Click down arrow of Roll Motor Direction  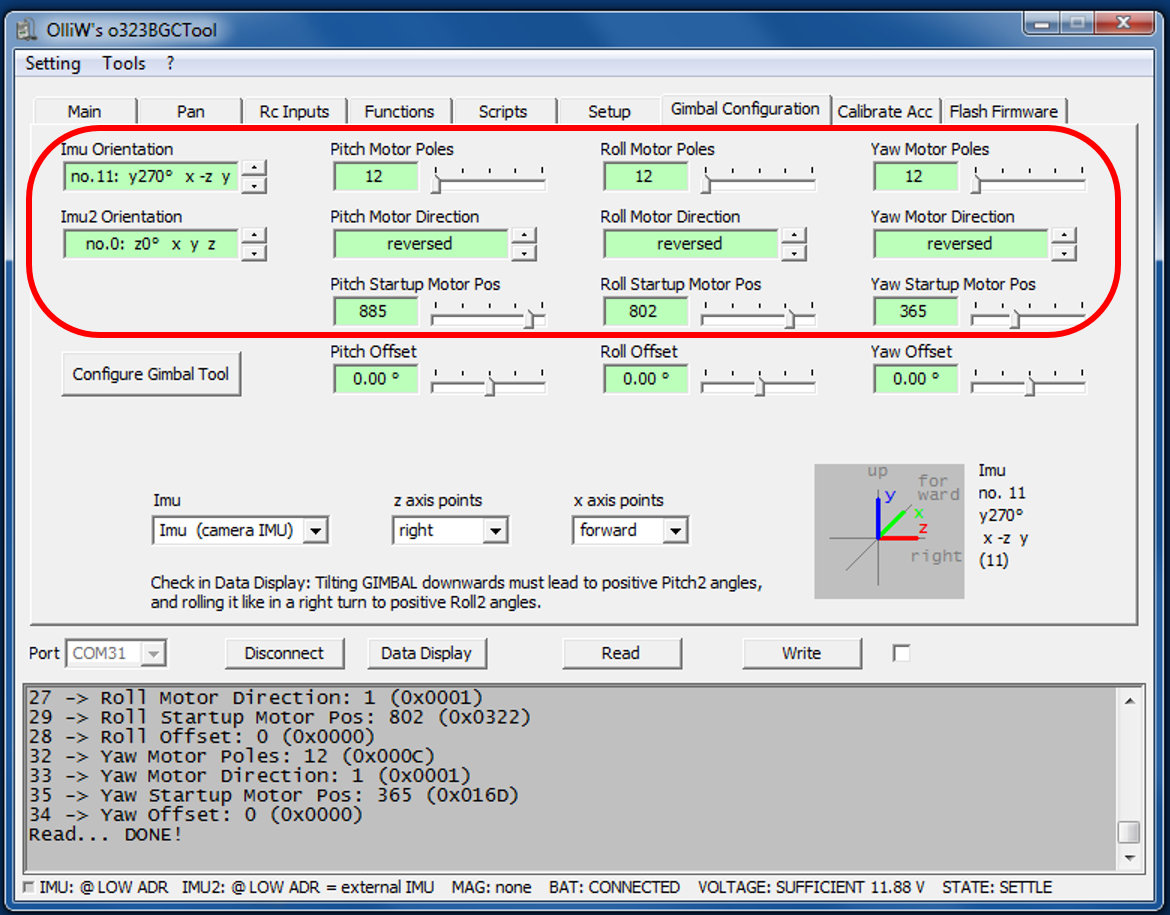click(x=795, y=253)
